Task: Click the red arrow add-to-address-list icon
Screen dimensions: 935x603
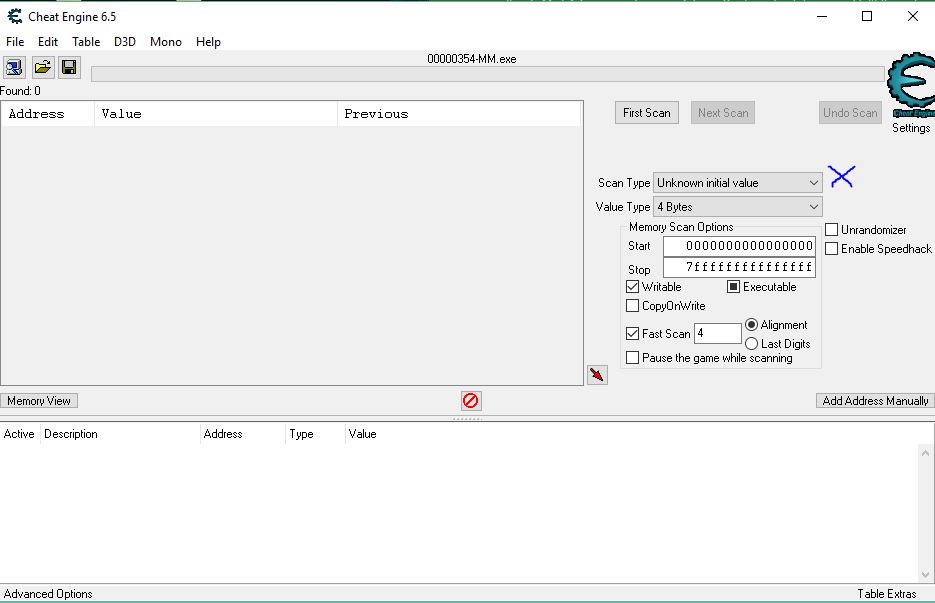Action: pyautogui.click(x=597, y=375)
